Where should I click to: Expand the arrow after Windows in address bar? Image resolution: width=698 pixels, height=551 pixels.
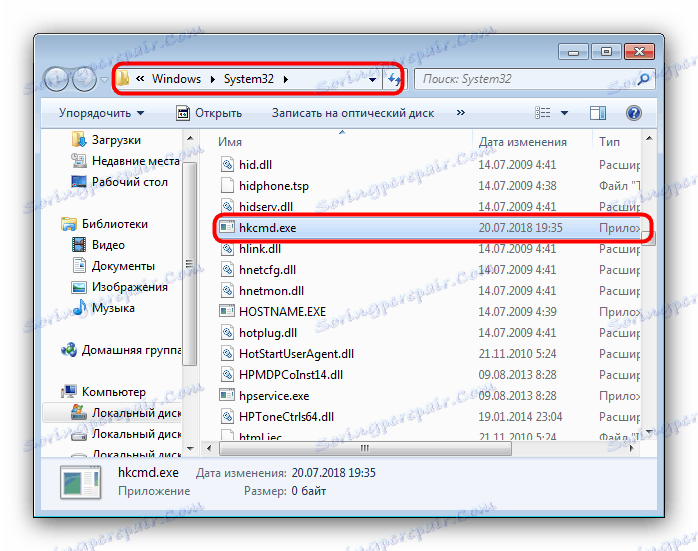click(212, 79)
